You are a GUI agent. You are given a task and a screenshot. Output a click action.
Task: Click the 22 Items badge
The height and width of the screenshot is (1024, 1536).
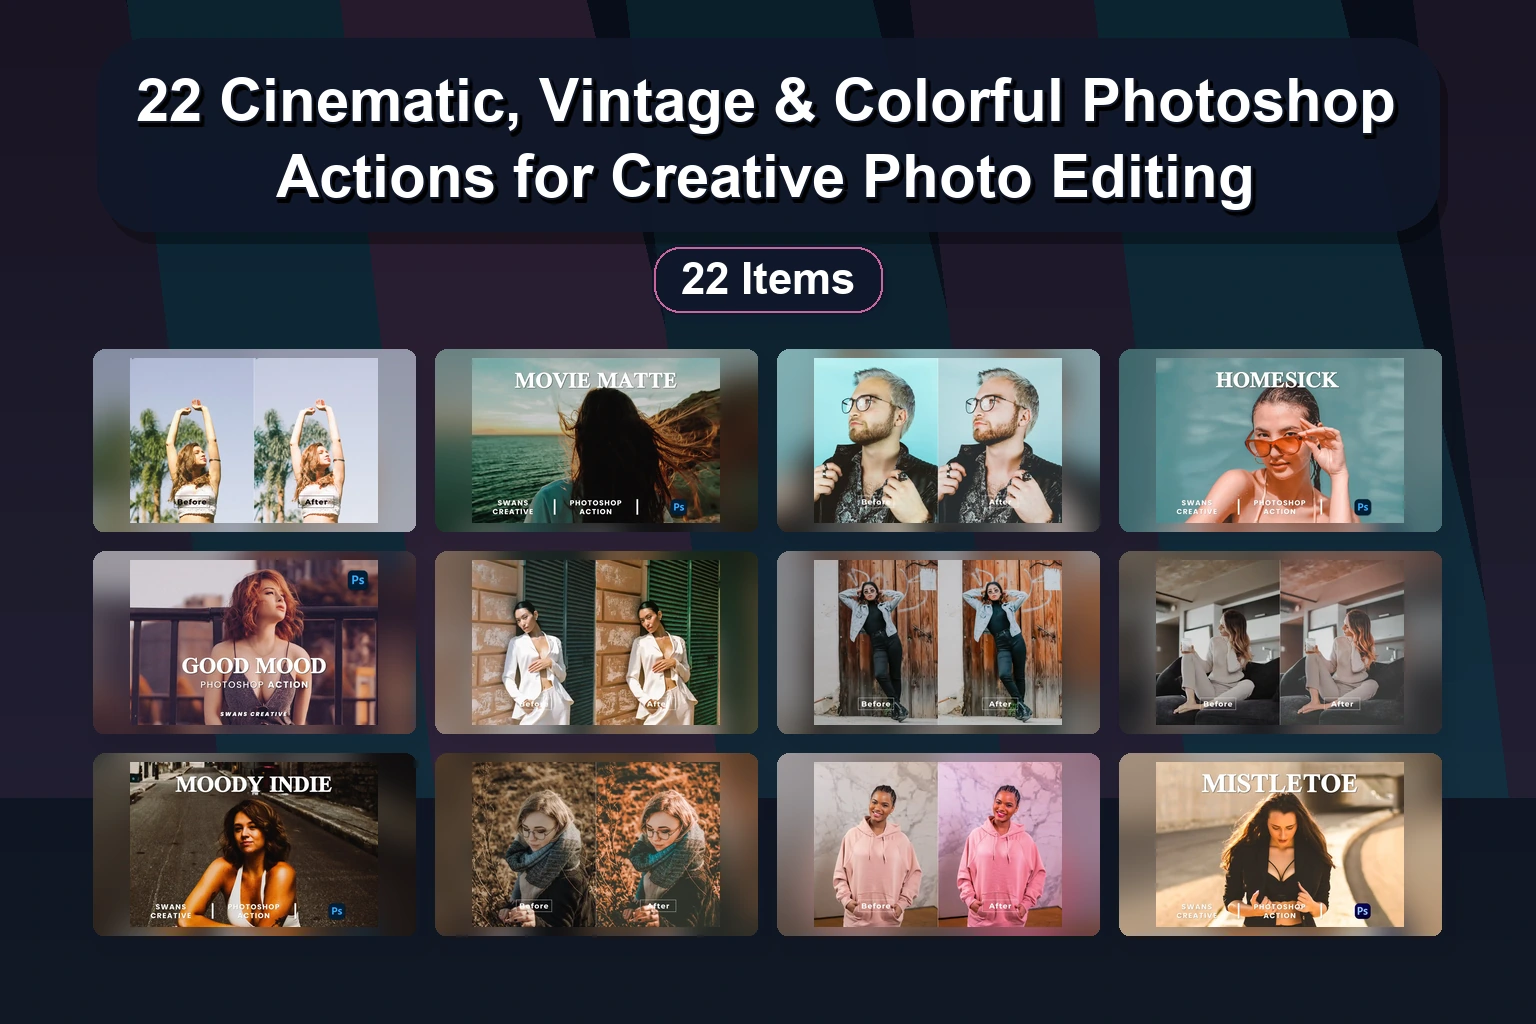pos(768,280)
